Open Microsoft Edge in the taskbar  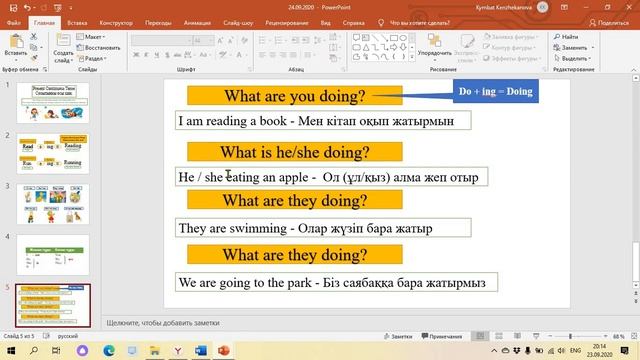109,351
